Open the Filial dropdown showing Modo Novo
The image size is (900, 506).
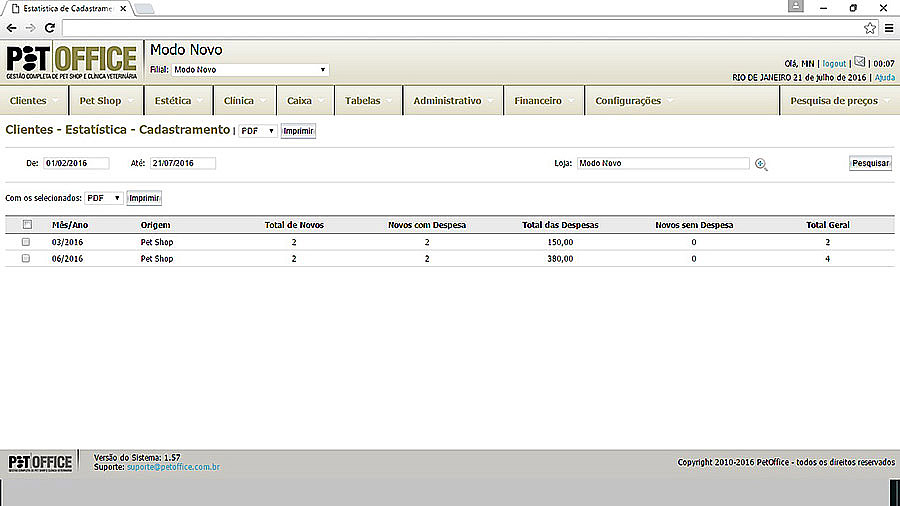pyautogui.click(x=250, y=70)
